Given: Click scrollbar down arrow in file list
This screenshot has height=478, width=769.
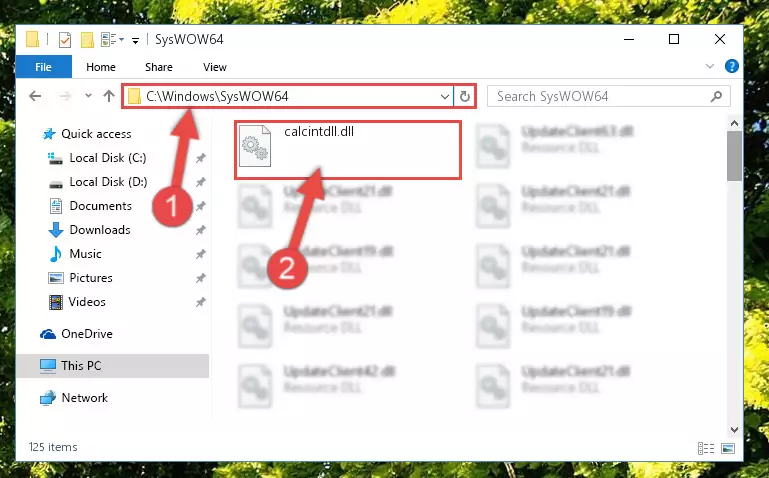Looking at the screenshot, I should 734,430.
